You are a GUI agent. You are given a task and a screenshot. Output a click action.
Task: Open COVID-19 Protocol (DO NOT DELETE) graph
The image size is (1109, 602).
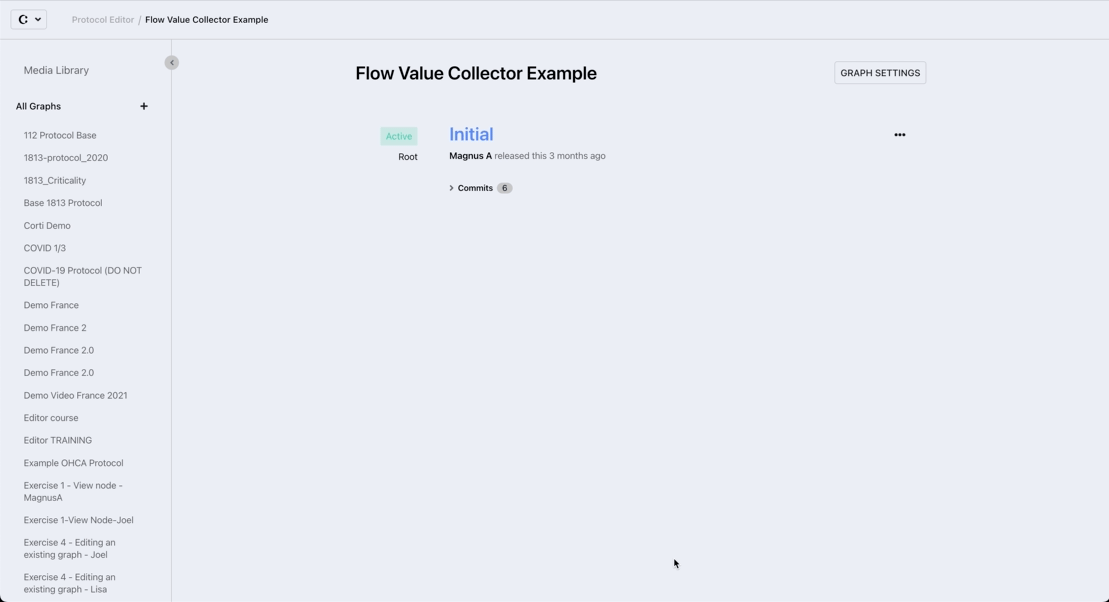(x=82, y=277)
